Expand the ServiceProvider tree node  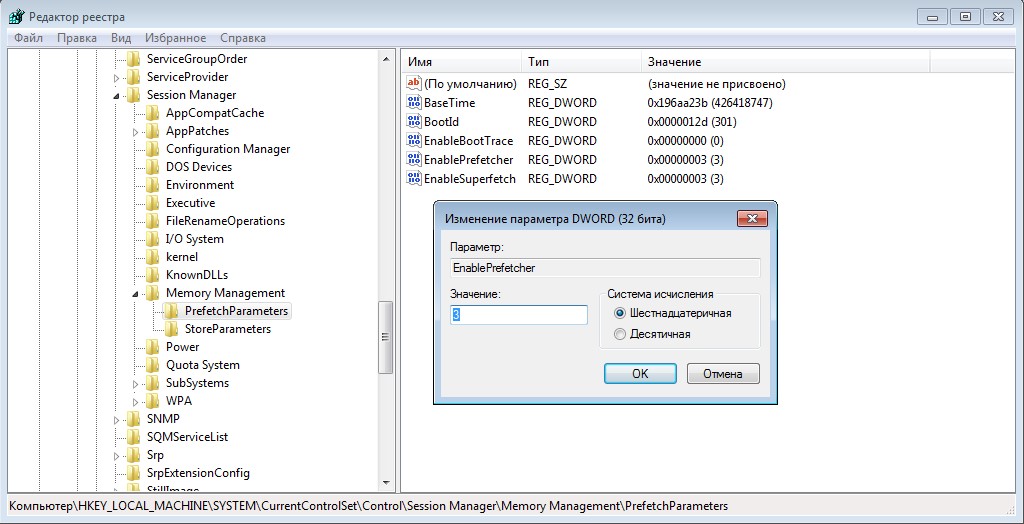click(116, 78)
